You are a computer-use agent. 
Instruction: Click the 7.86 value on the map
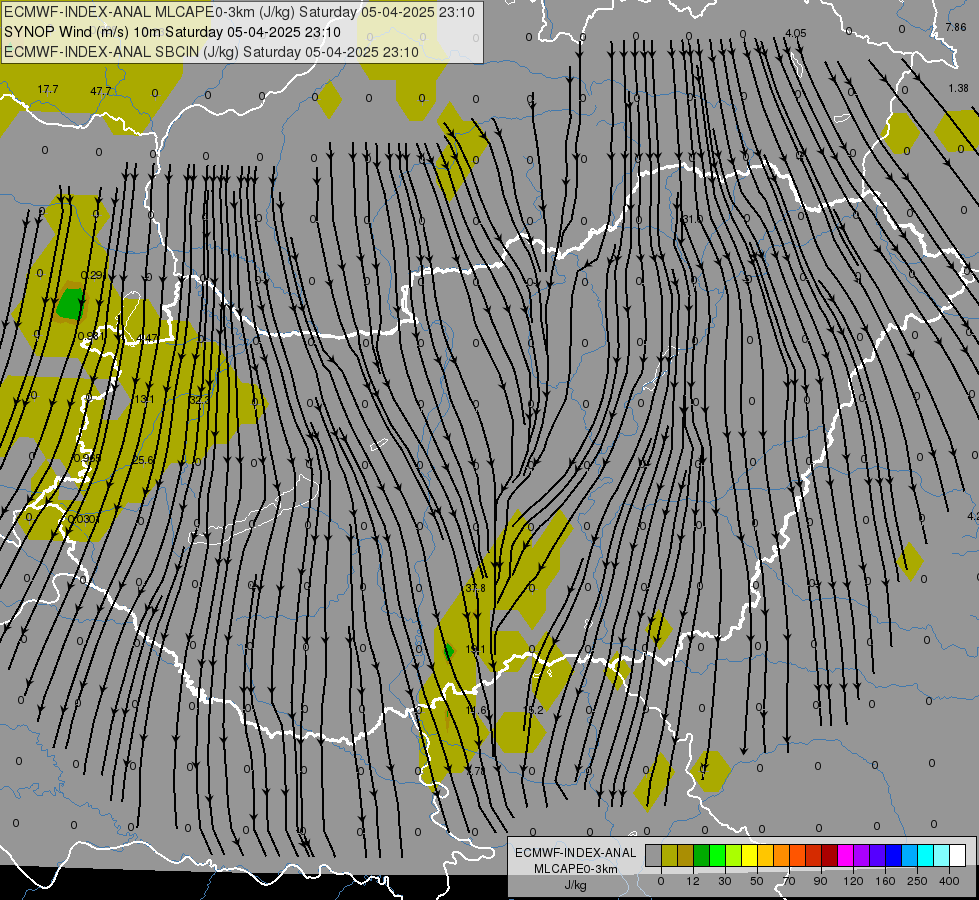(x=956, y=27)
